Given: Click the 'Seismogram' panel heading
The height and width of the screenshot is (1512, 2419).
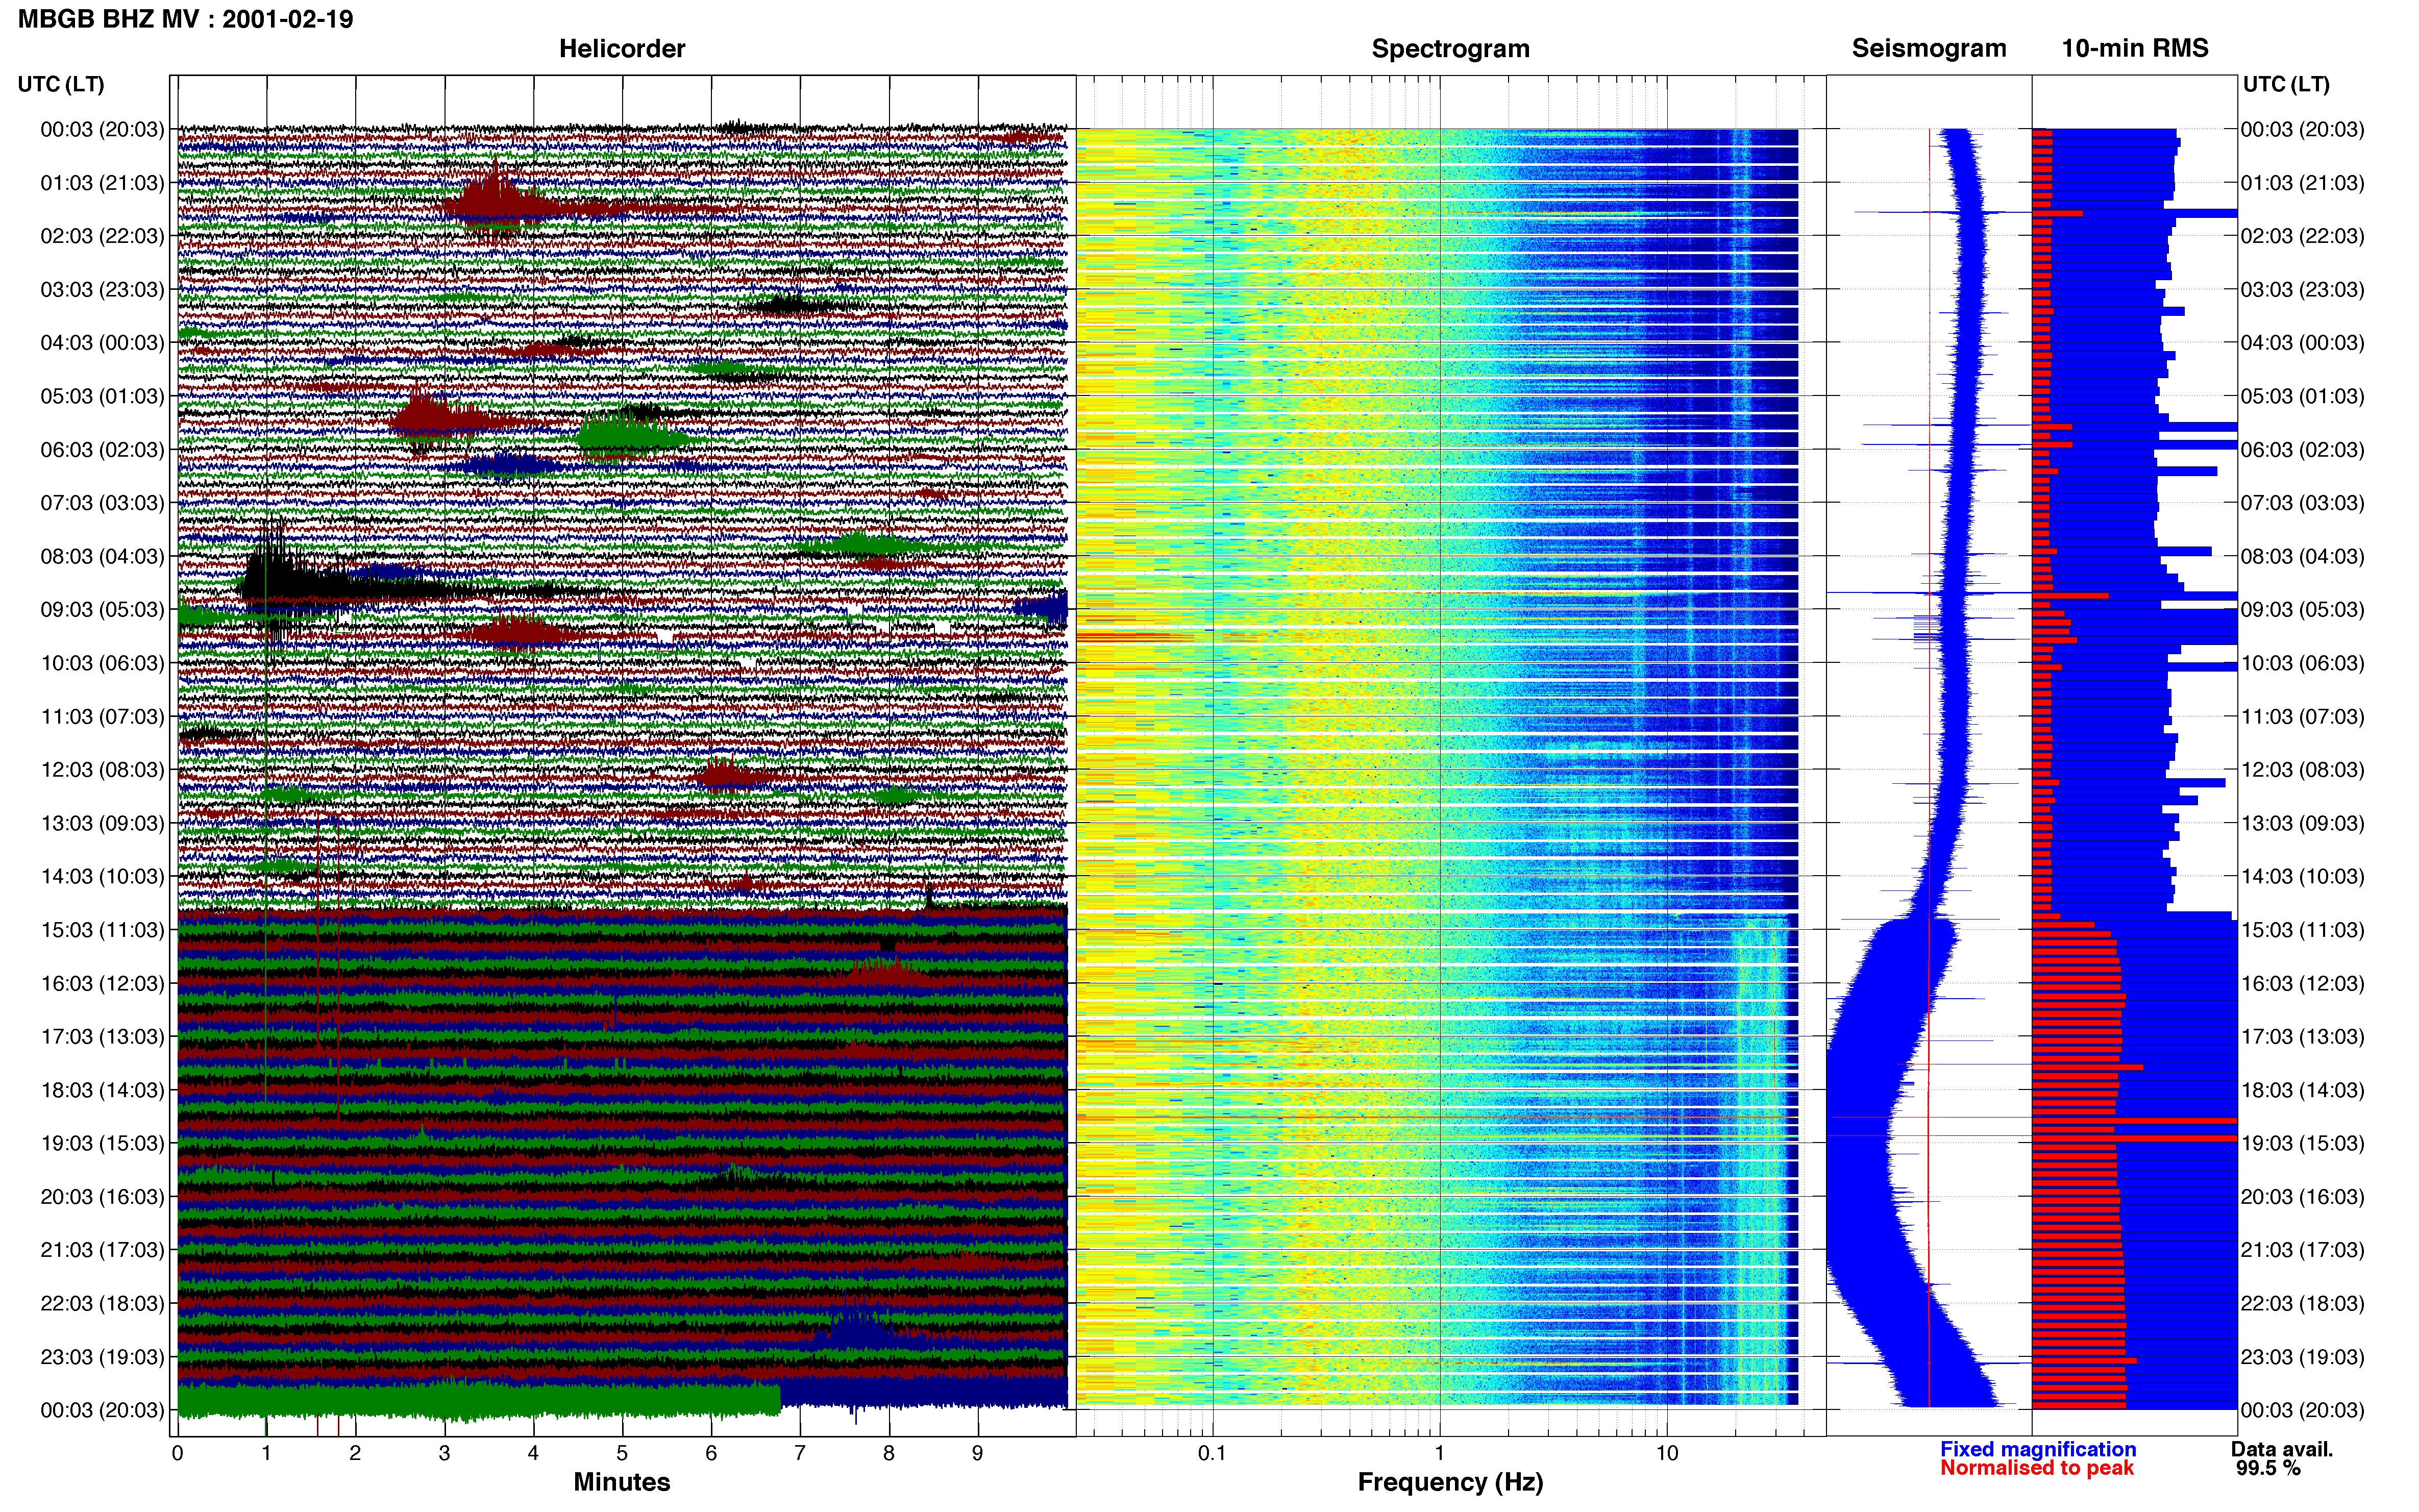Looking at the screenshot, I should click(x=1929, y=49).
